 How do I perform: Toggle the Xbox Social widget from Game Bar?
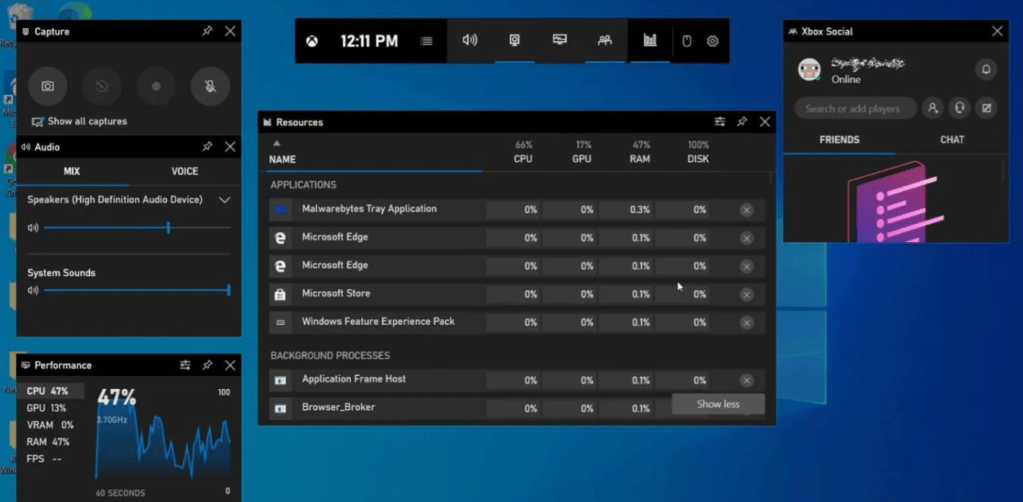[605, 40]
